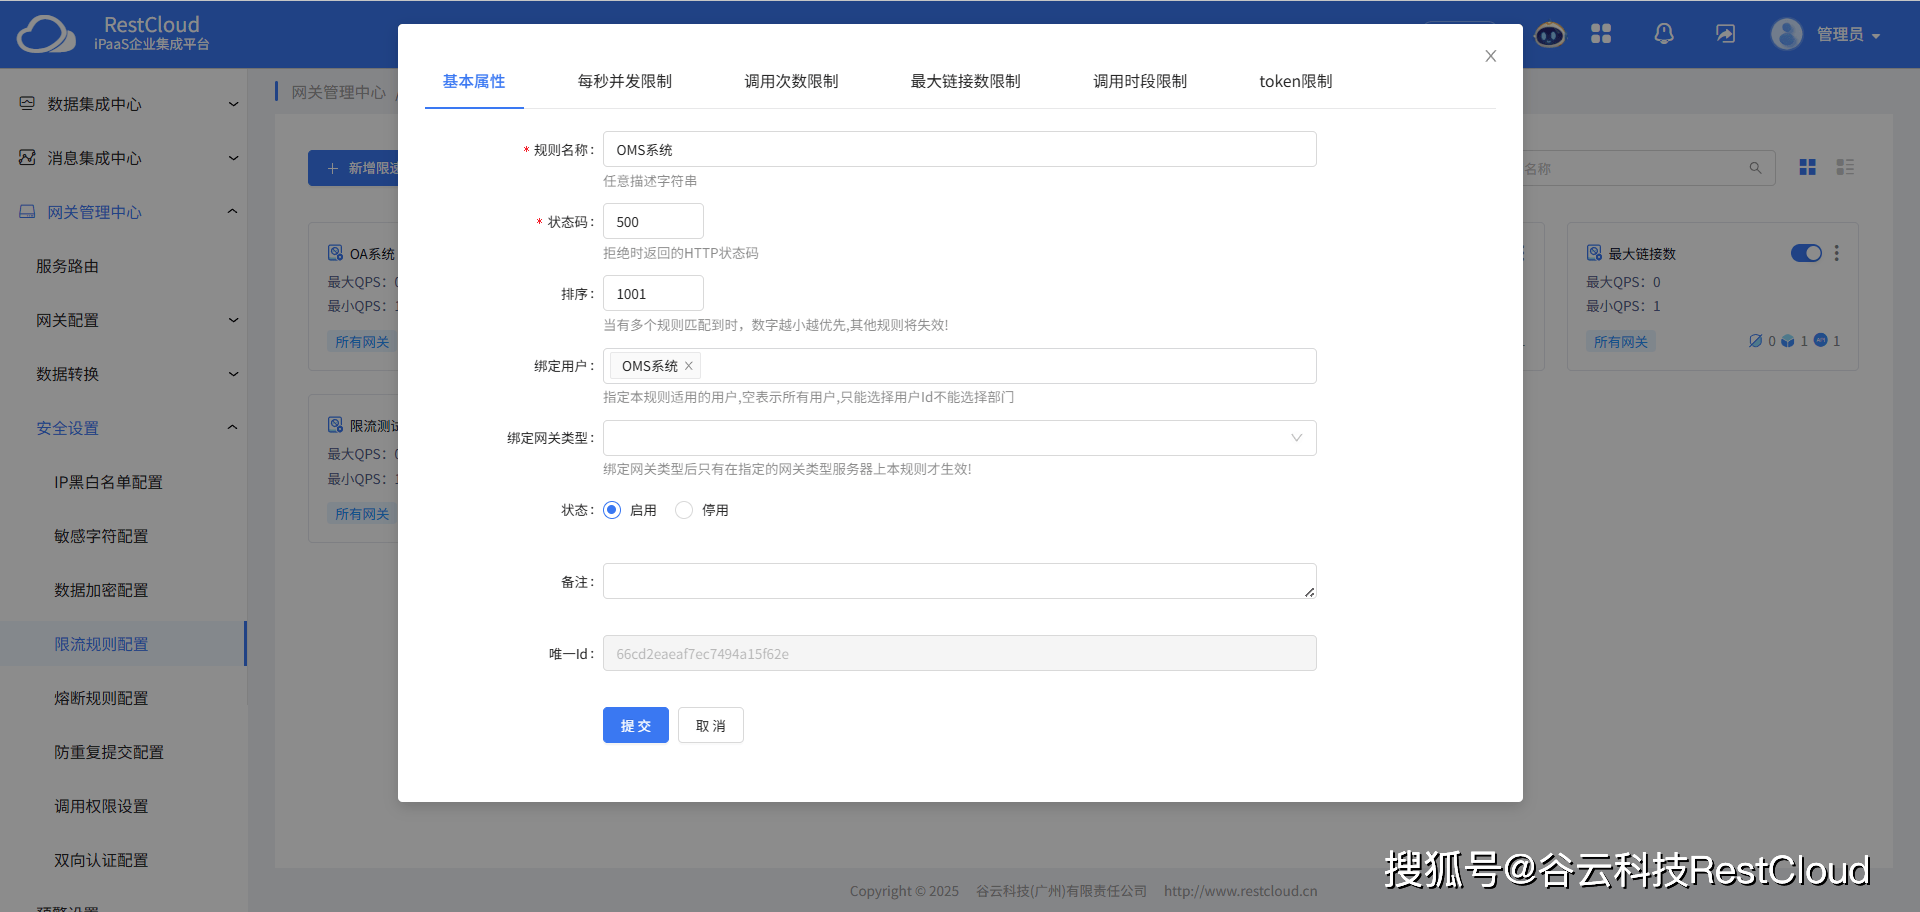Select the 启用 radio button

(x=611, y=509)
